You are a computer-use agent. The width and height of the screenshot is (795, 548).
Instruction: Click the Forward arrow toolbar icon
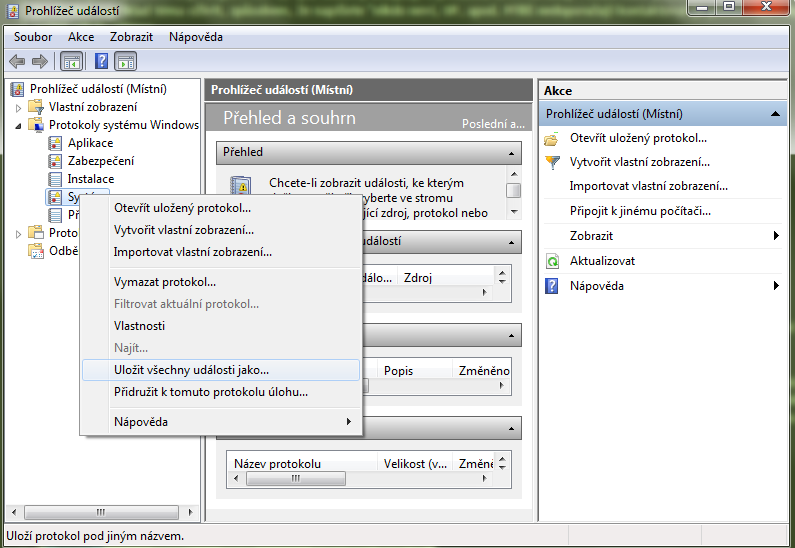pyautogui.click(x=40, y=62)
